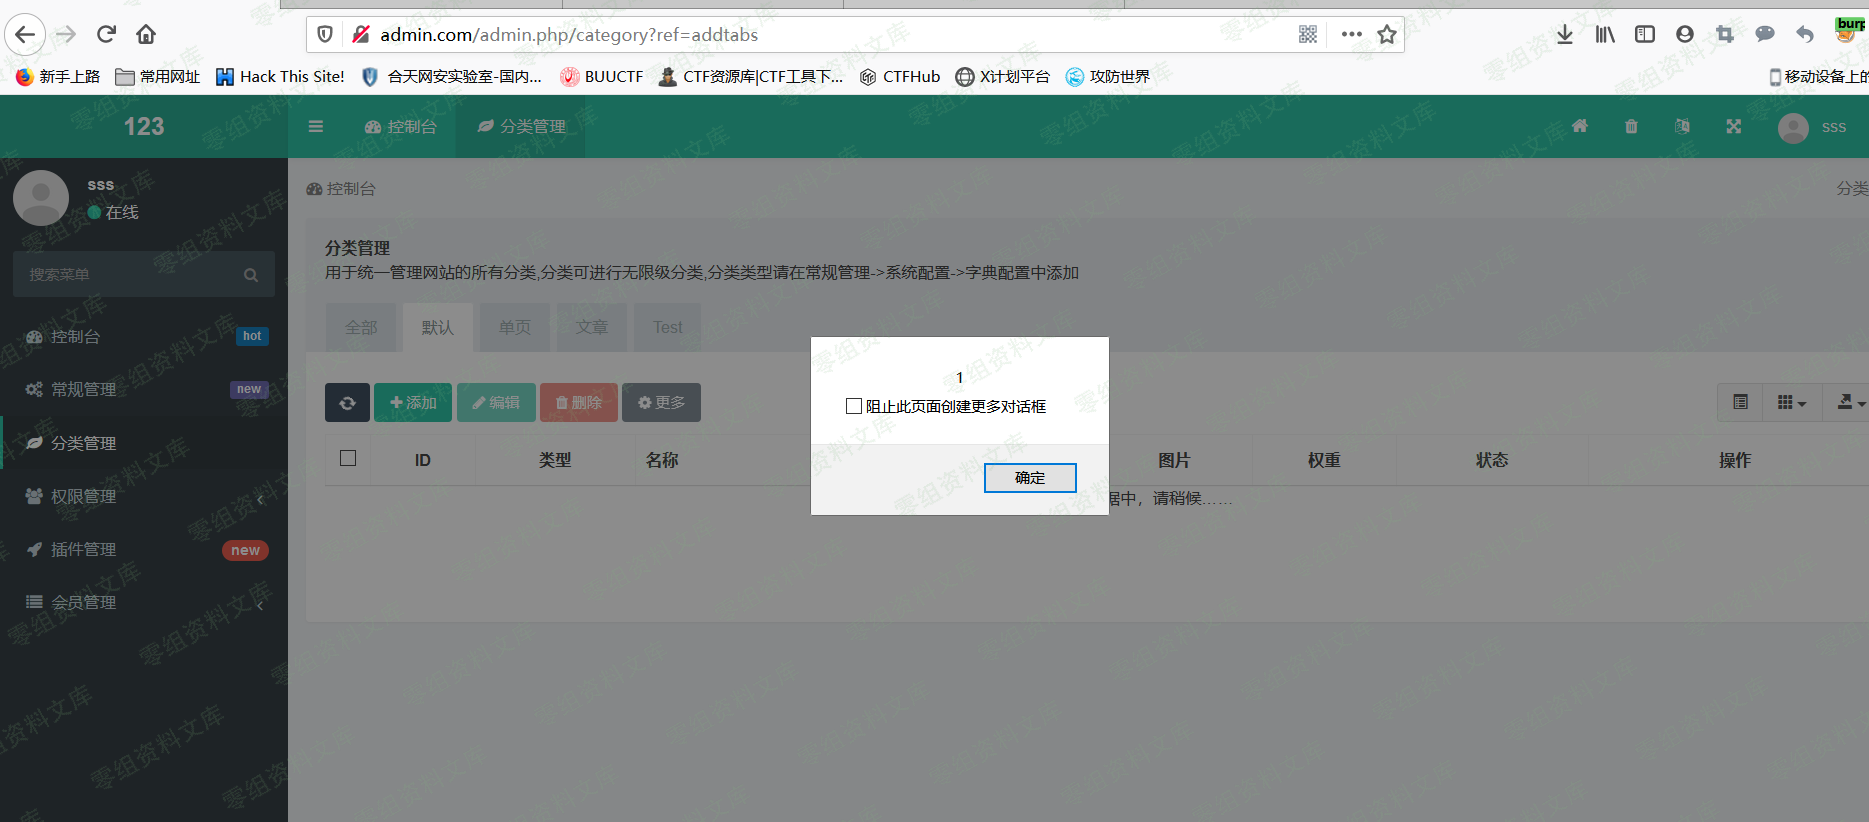The image size is (1869, 822).
Task: Click the refresh icon button in table toolbar
Action: coord(347,403)
